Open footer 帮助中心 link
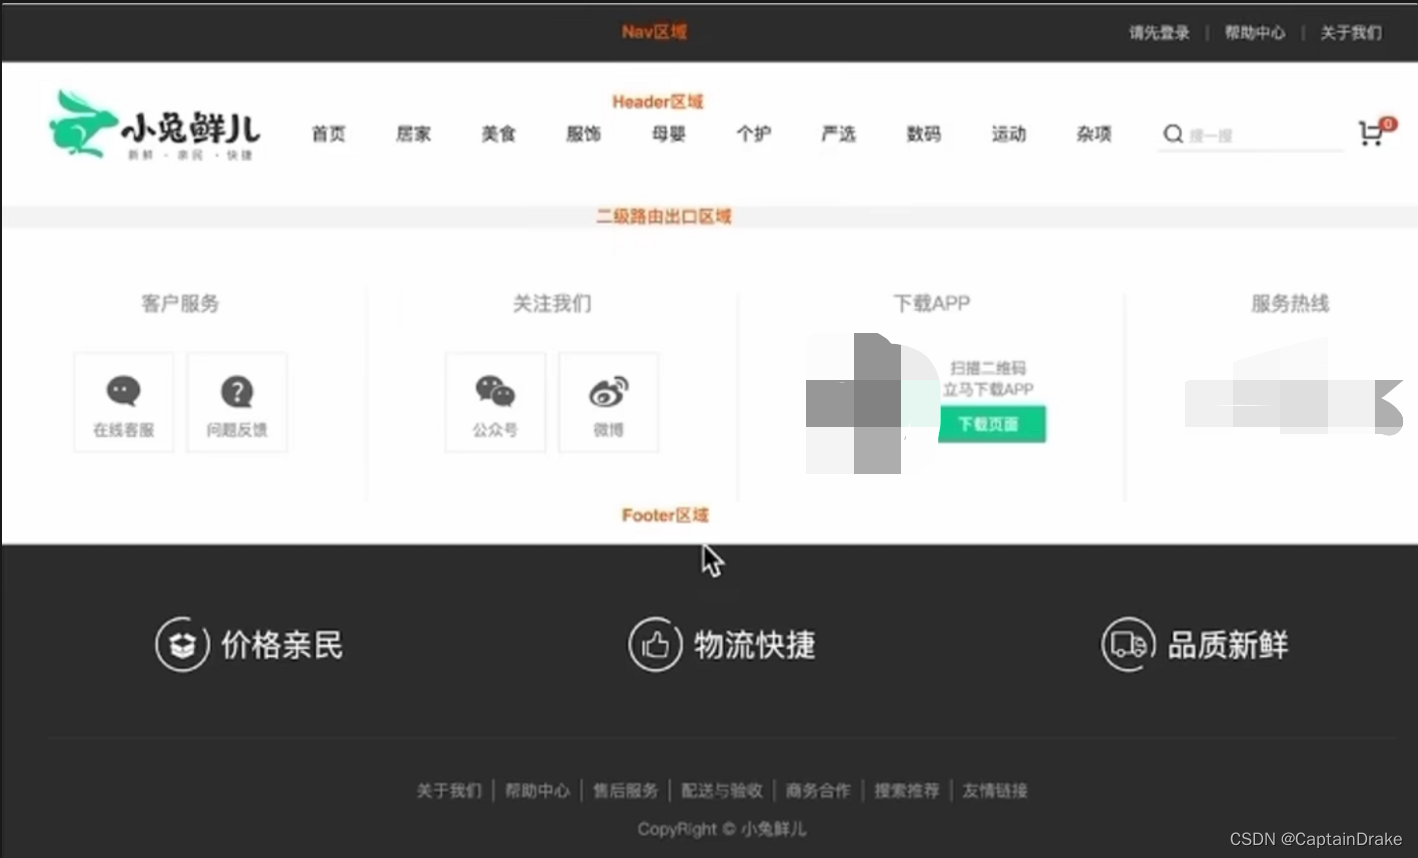 pos(537,791)
